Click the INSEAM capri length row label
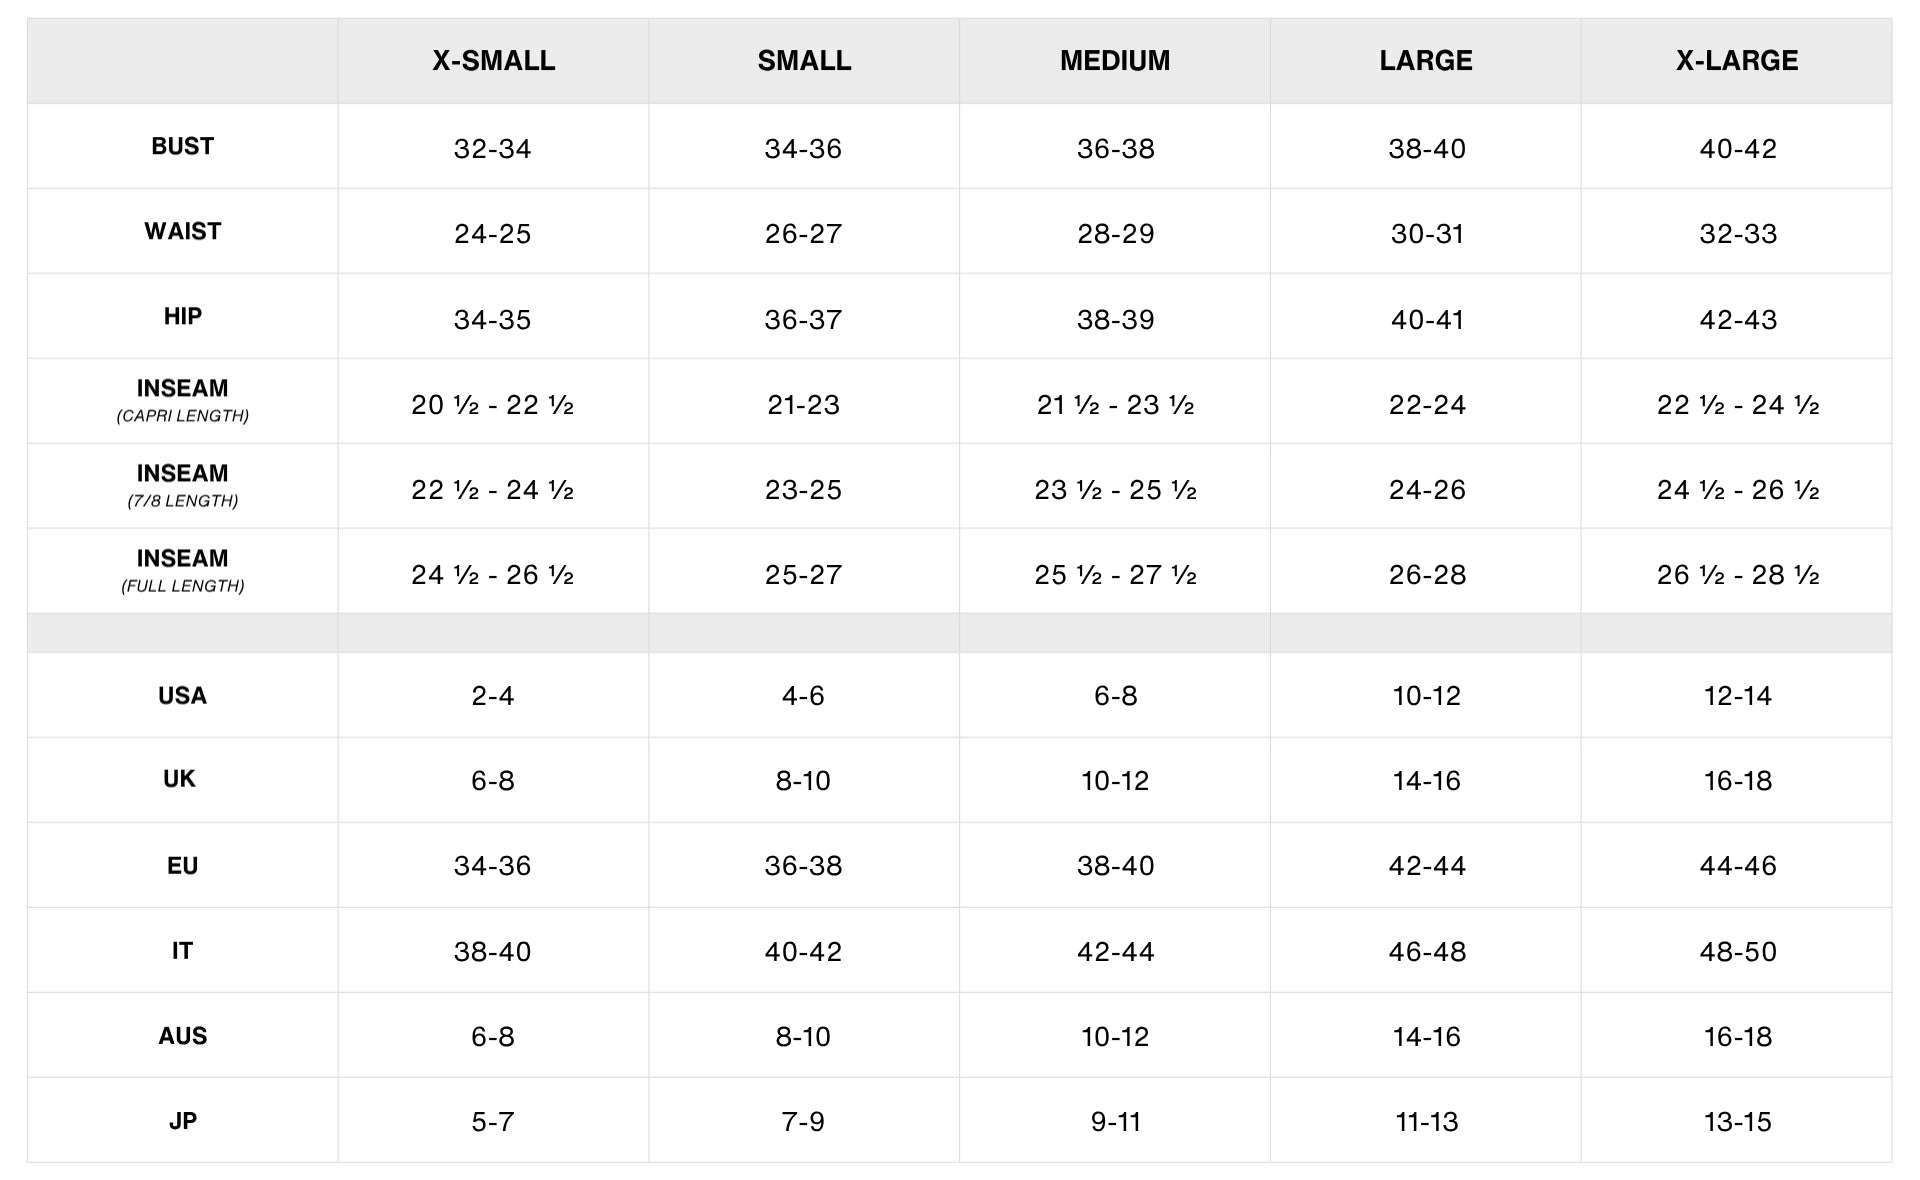The image size is (1920, 1180). tap(182, 400)
